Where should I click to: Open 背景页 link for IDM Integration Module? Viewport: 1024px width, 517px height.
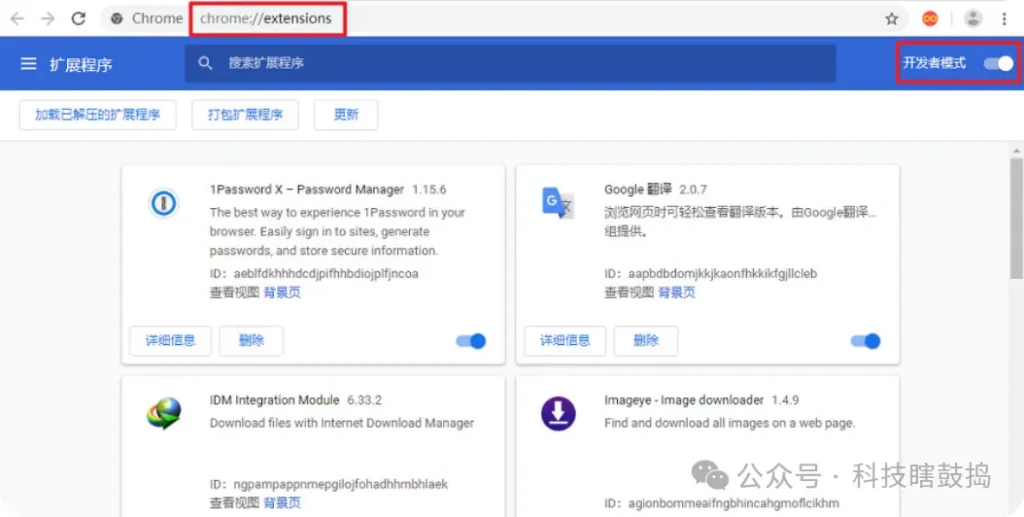pos(282,503)
